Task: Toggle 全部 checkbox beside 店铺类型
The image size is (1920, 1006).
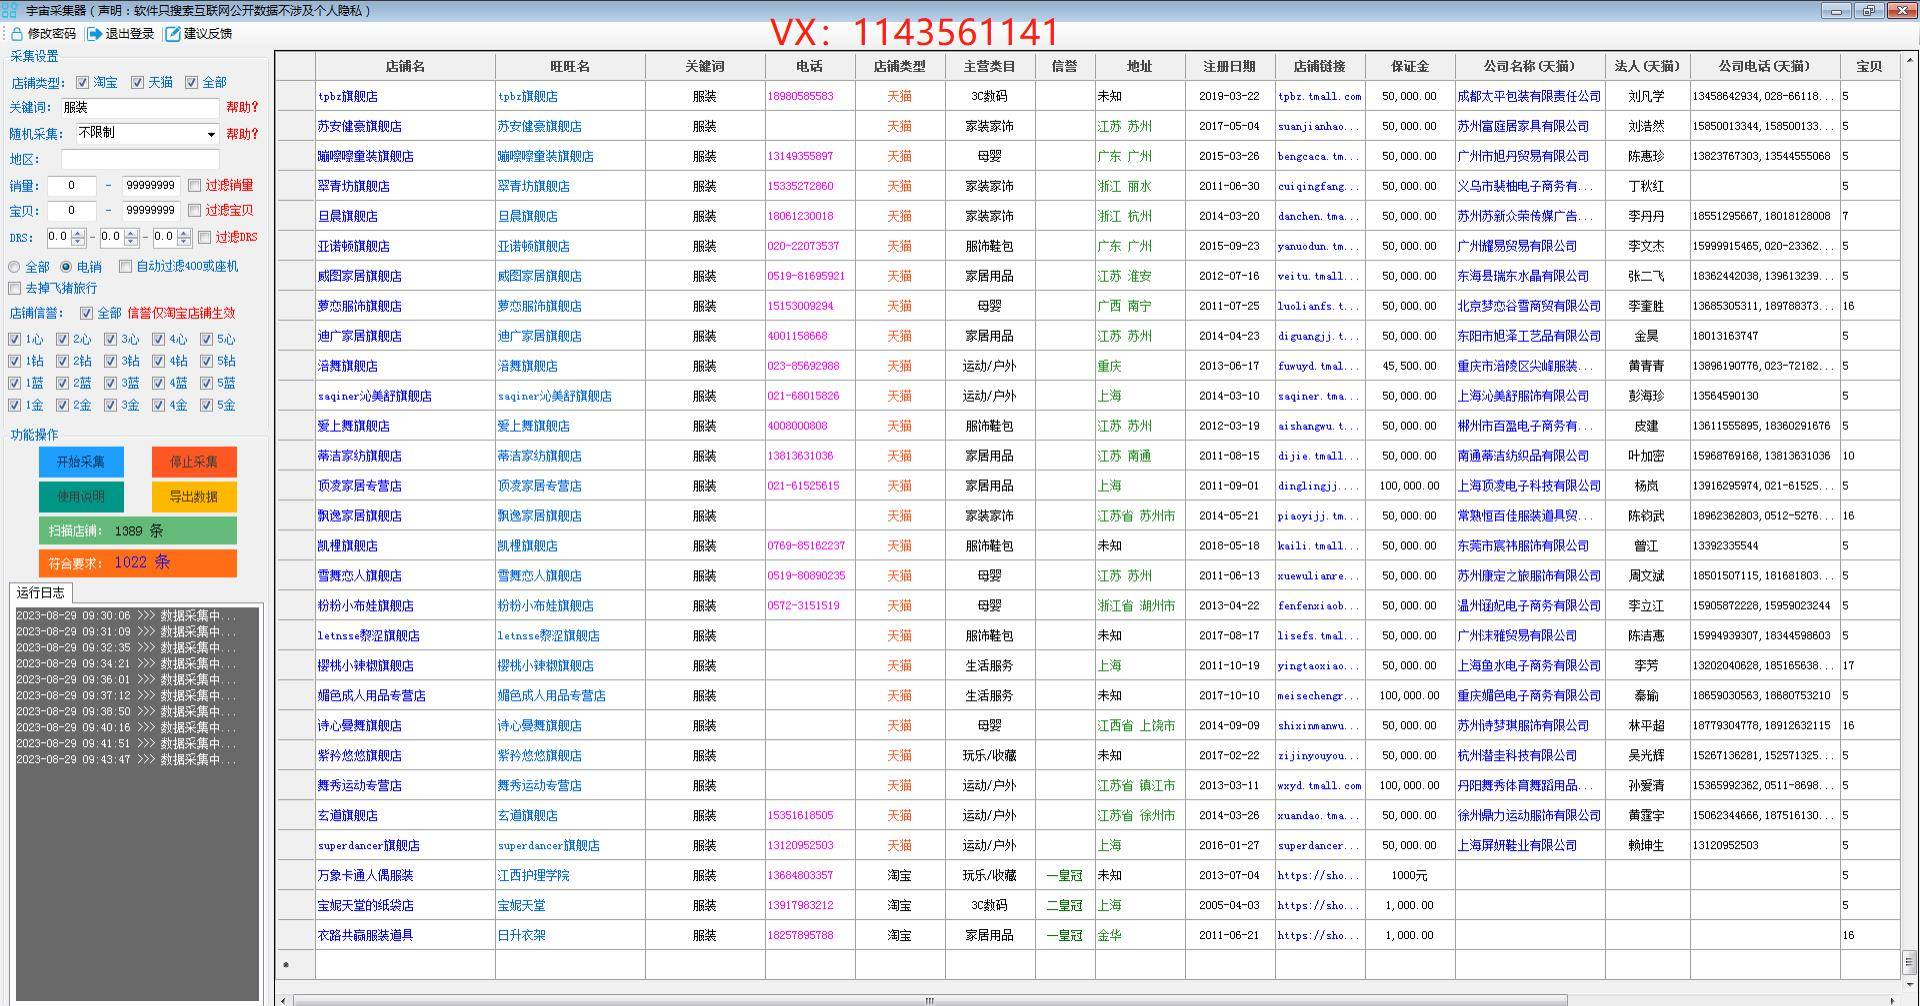Action: [192, 83]
